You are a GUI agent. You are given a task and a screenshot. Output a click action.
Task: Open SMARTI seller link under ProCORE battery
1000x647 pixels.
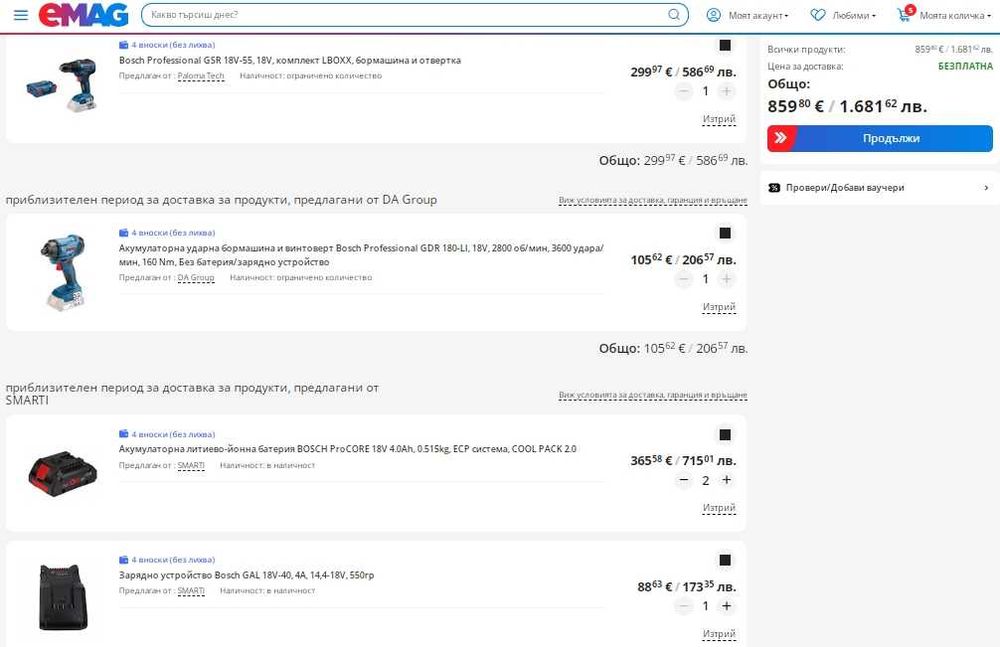click(191, 465)
